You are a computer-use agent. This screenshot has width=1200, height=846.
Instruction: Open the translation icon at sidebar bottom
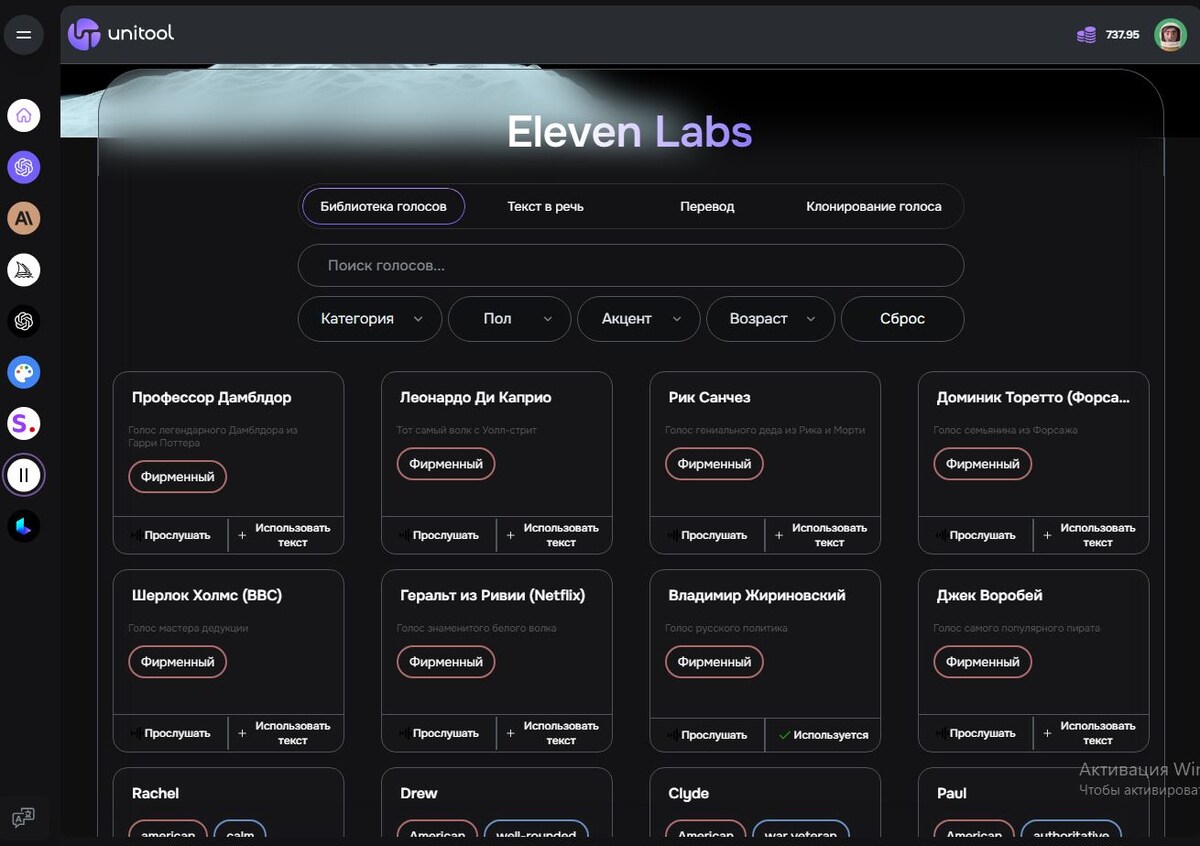(x=23, y=816)
